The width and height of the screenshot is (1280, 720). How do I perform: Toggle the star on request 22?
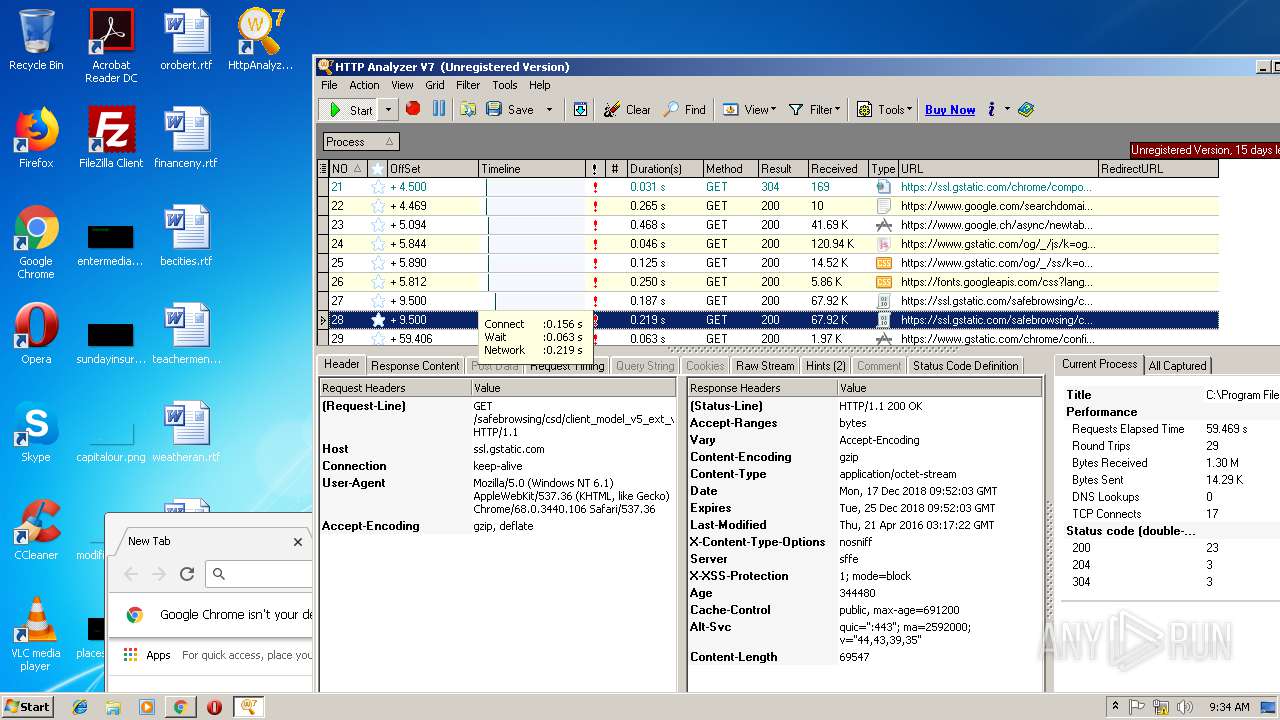coord(378,206)
